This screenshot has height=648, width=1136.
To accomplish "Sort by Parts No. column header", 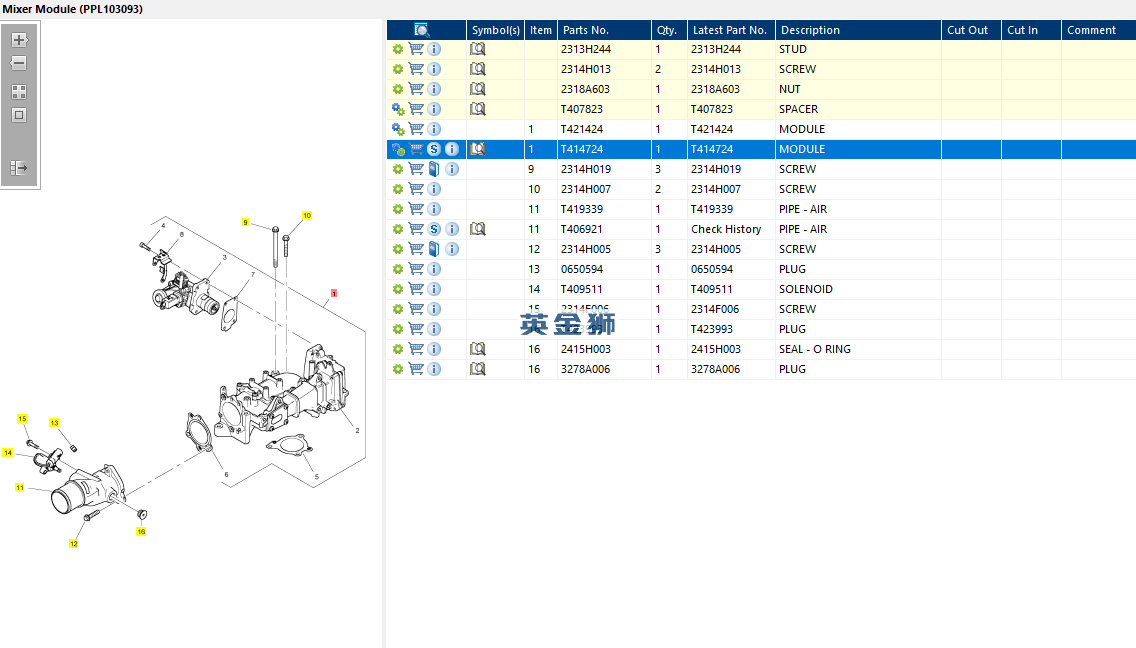I will point(604,30).
